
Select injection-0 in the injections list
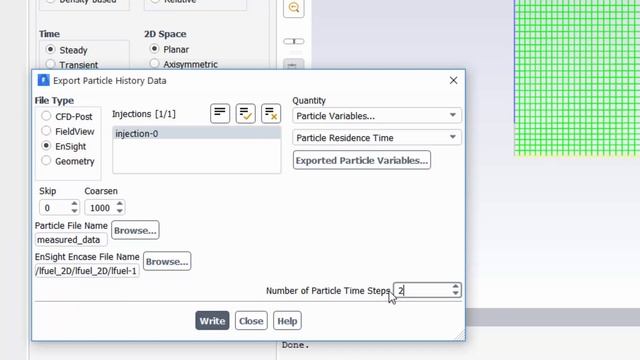(196, 133)
